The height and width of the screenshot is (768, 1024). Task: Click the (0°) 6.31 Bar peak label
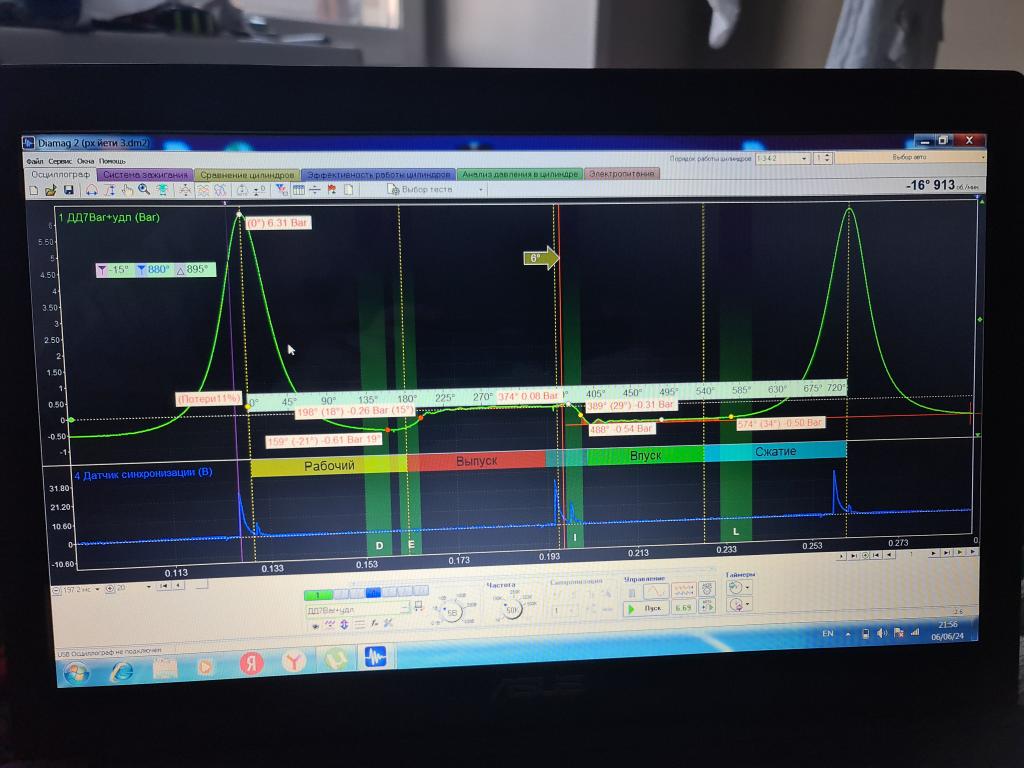278,223
